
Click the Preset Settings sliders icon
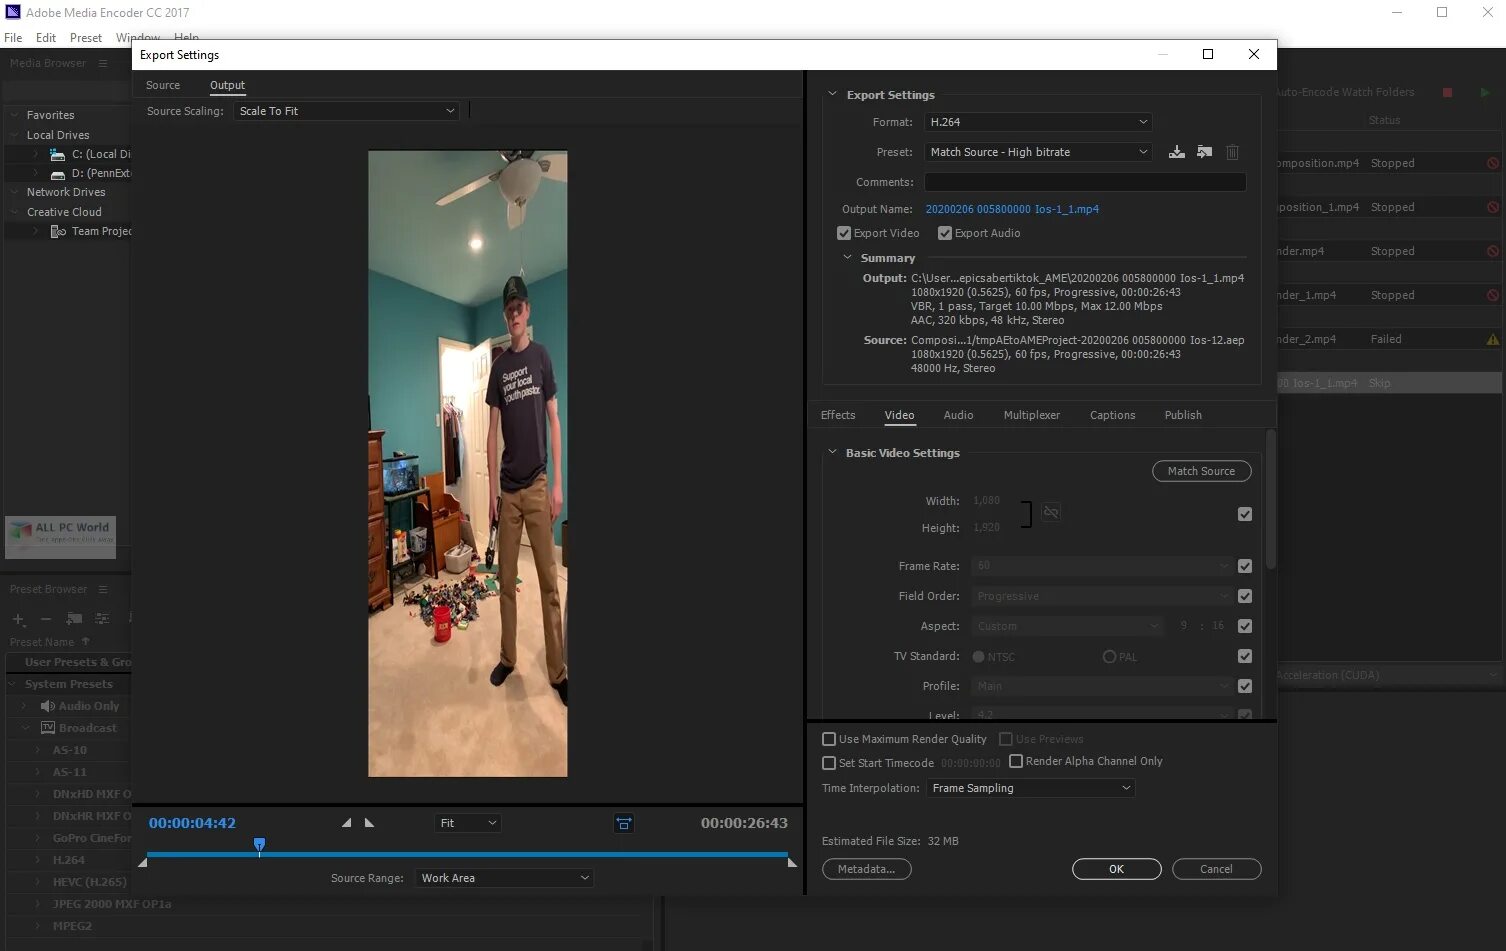(x=102, y=619)
